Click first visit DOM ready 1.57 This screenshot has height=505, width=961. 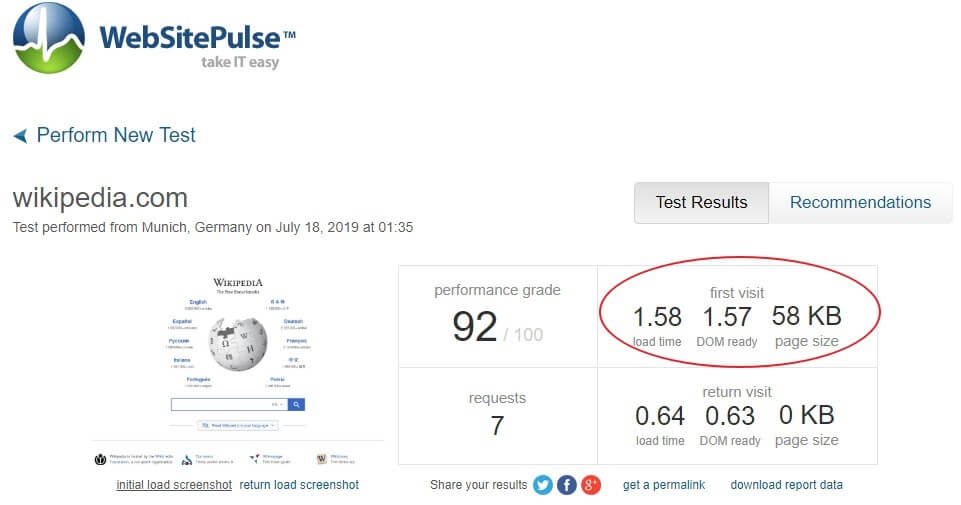[x=727, y=317]
